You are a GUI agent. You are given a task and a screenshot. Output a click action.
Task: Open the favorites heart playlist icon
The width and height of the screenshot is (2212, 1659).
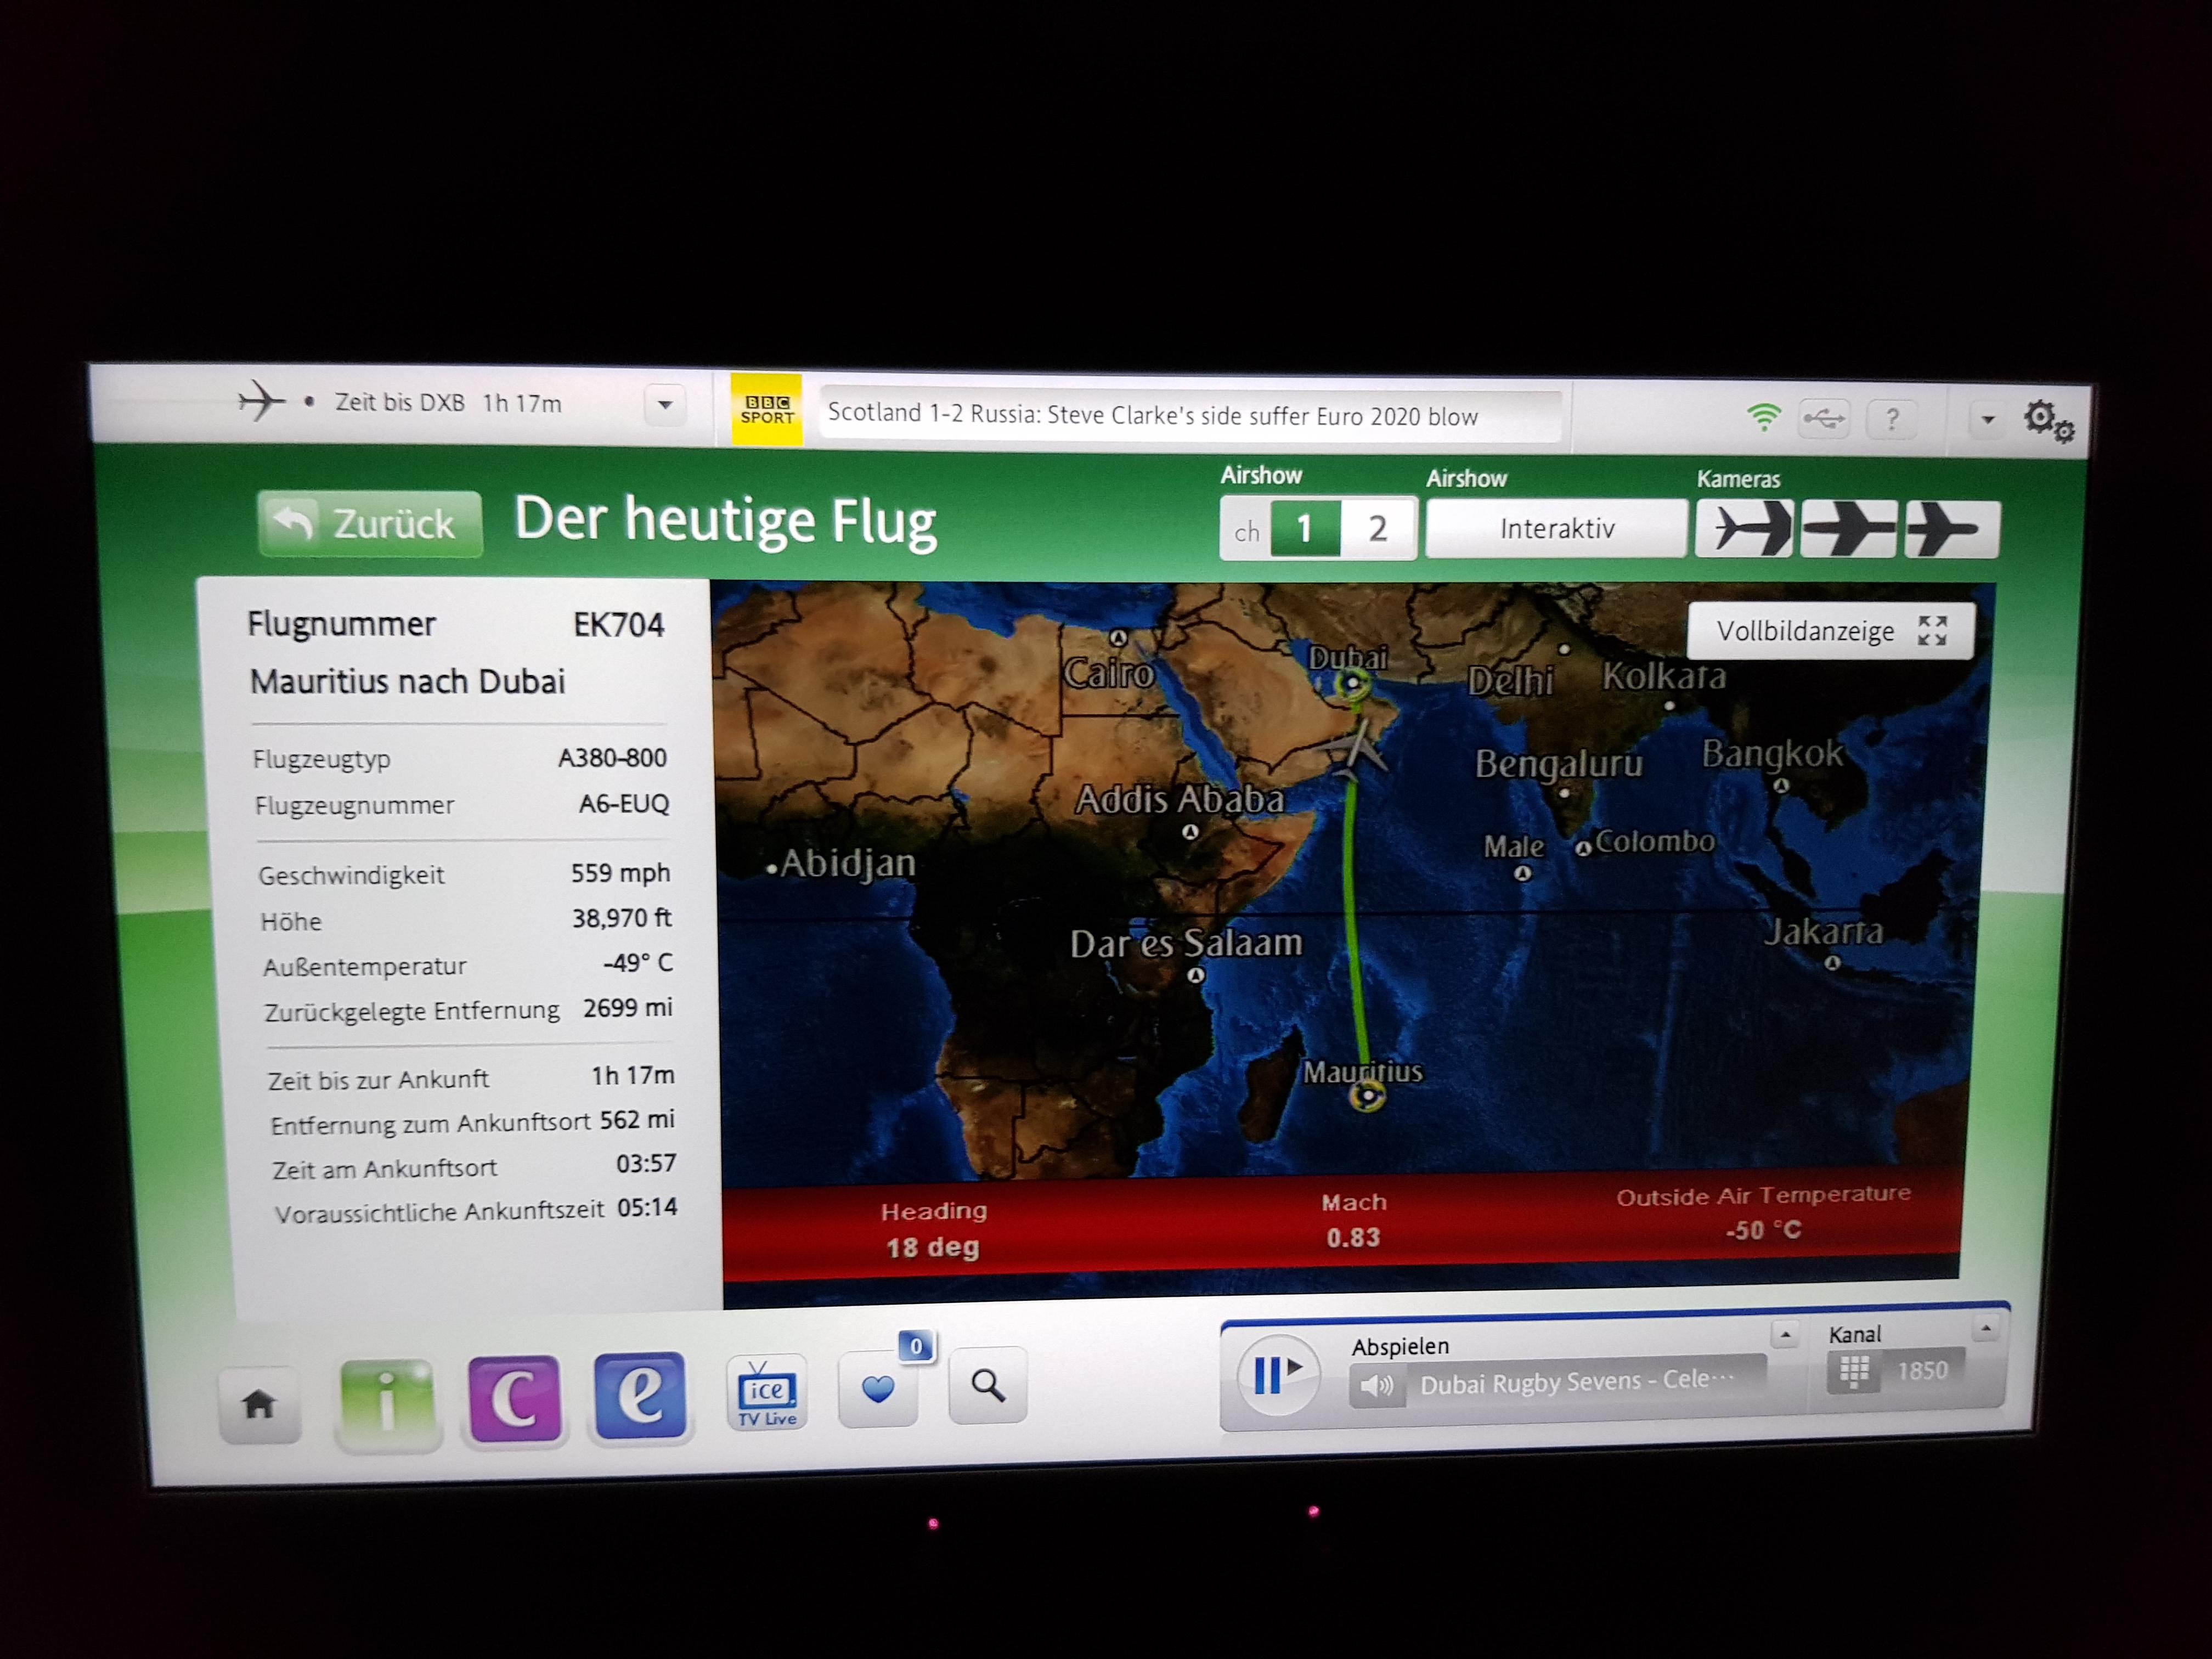pyautogui.click(x=878, y=1388)
